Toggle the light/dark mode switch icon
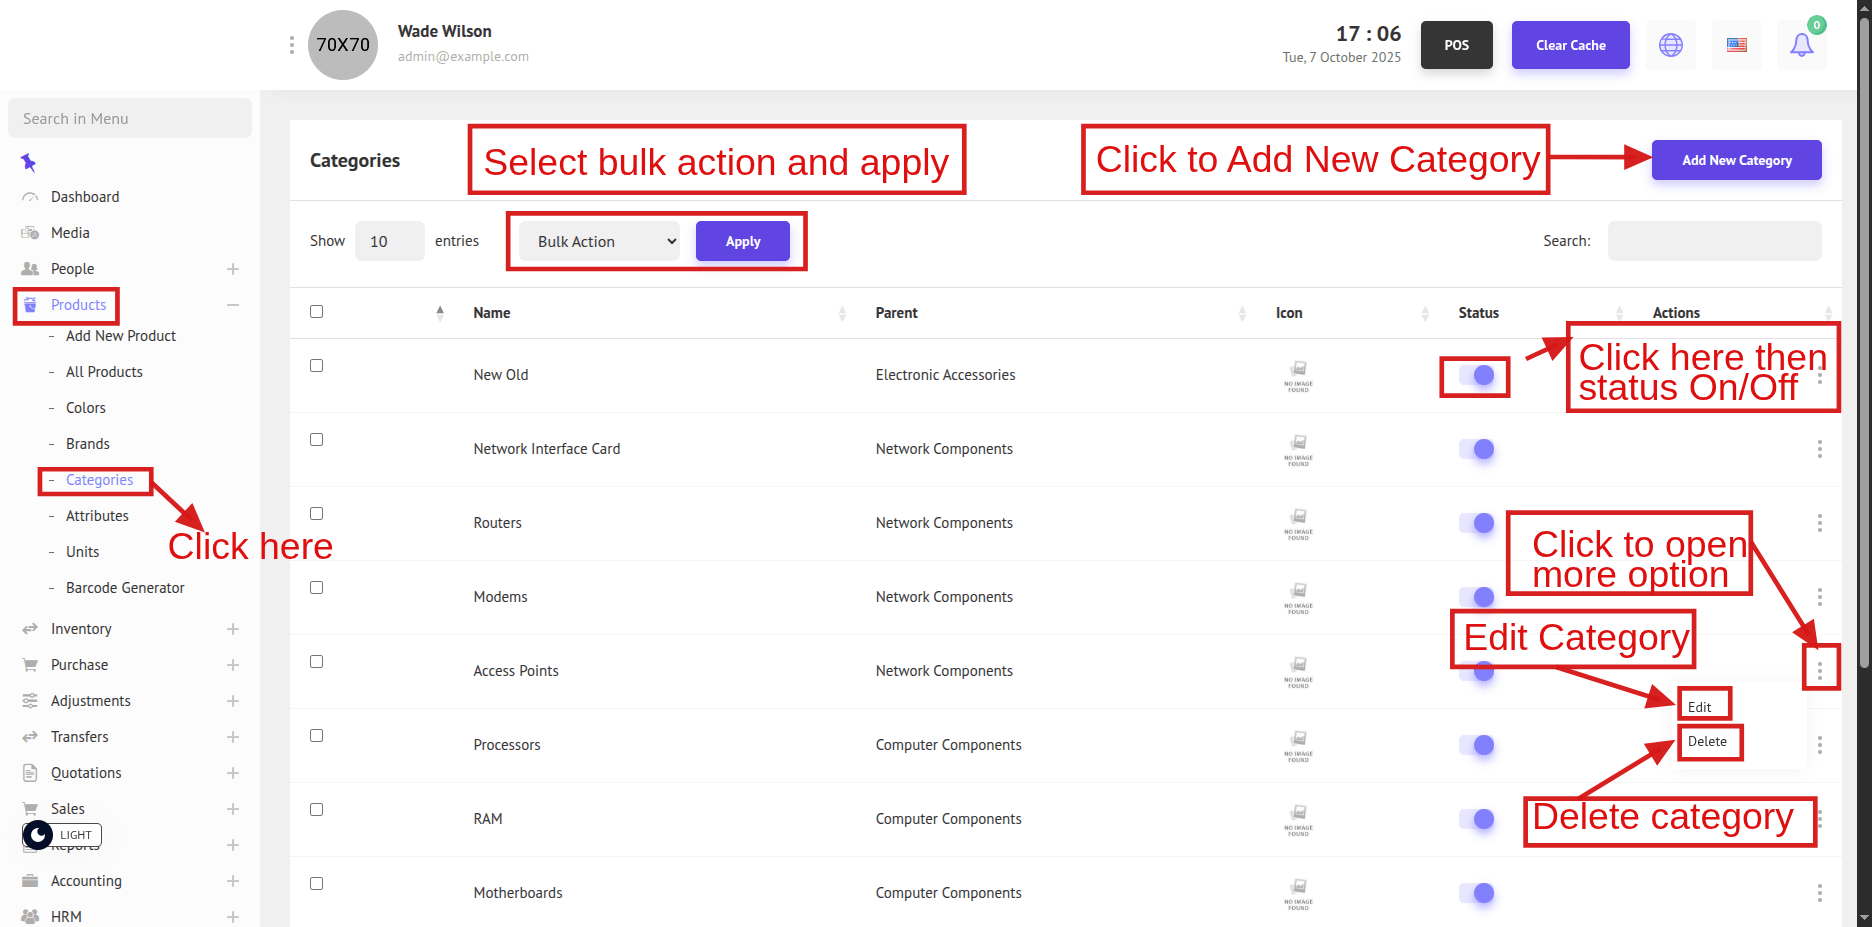This screenshot has width=1872, height=927. pos(38,835)
